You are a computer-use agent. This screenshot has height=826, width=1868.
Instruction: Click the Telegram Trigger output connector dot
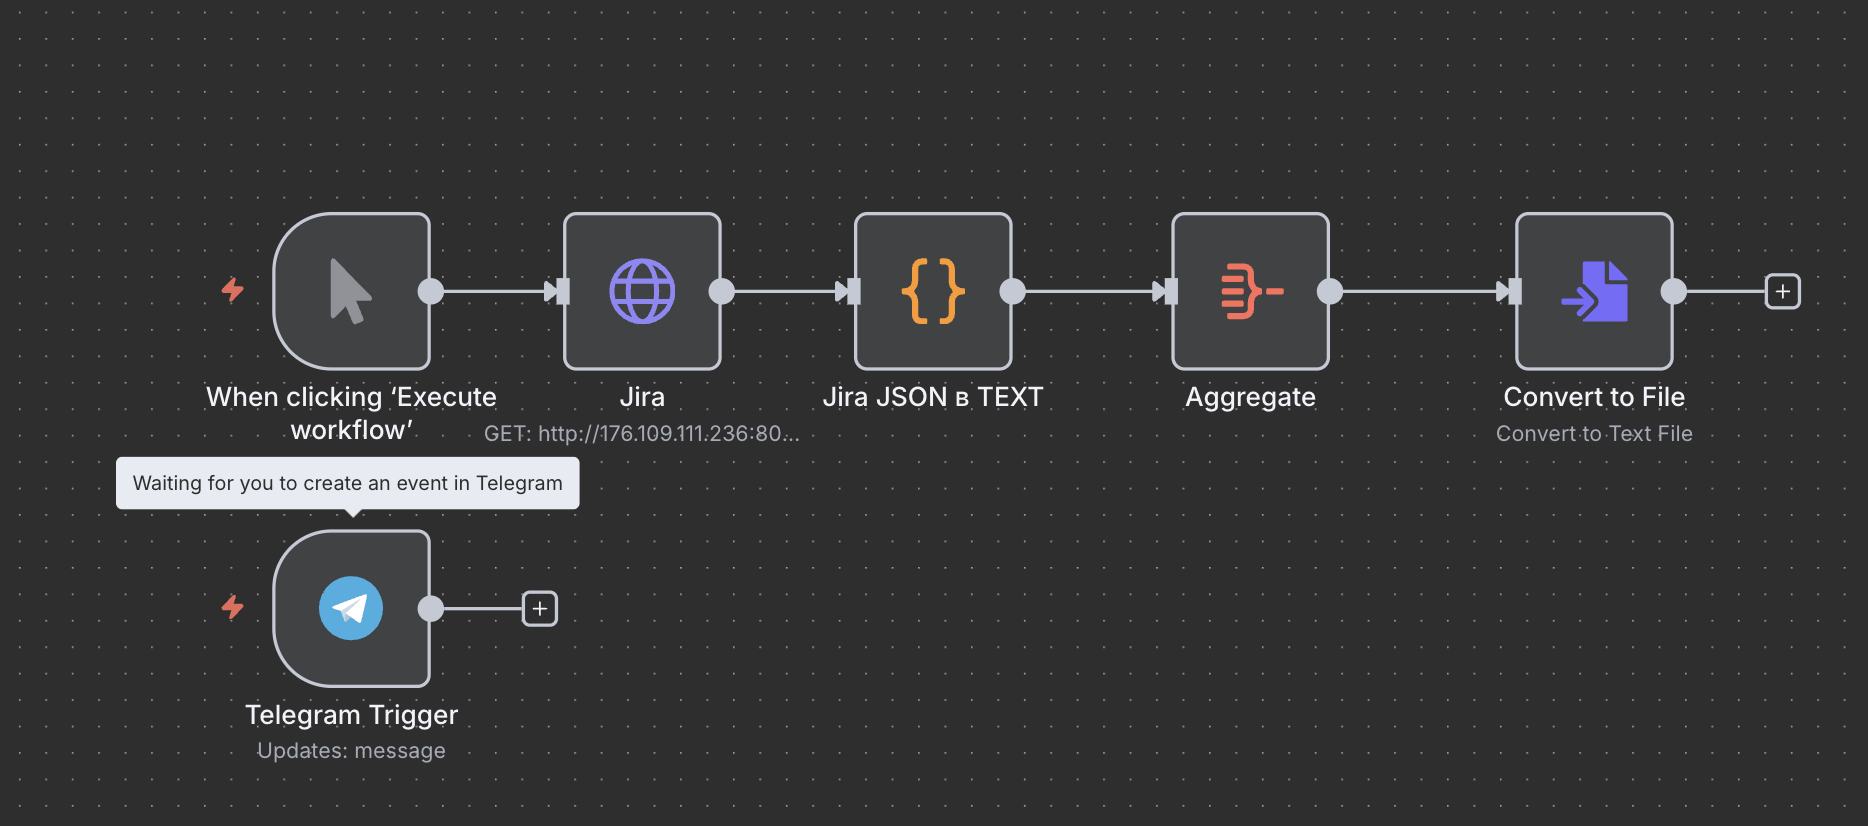(x=430, y=608)
